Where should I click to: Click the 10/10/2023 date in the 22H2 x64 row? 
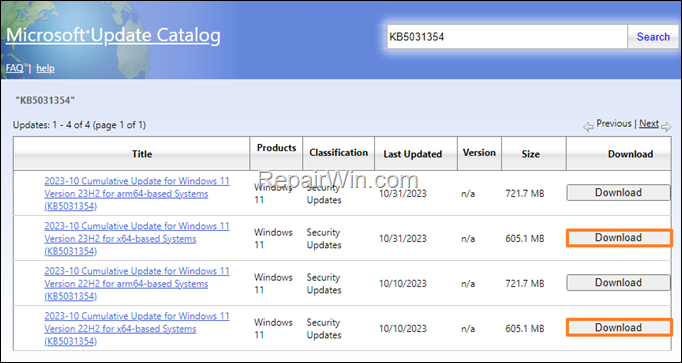coord(403,329)
